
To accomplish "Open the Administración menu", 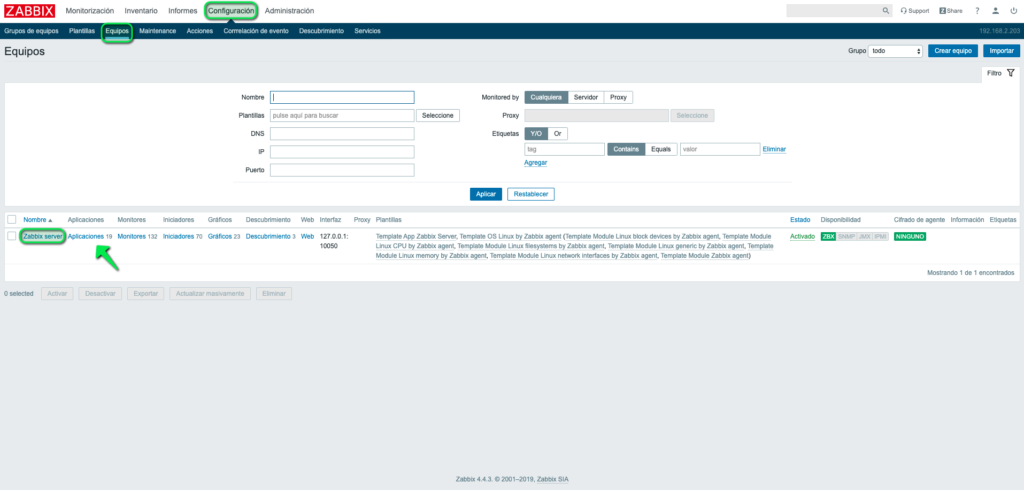I will [x=289, y=10].
